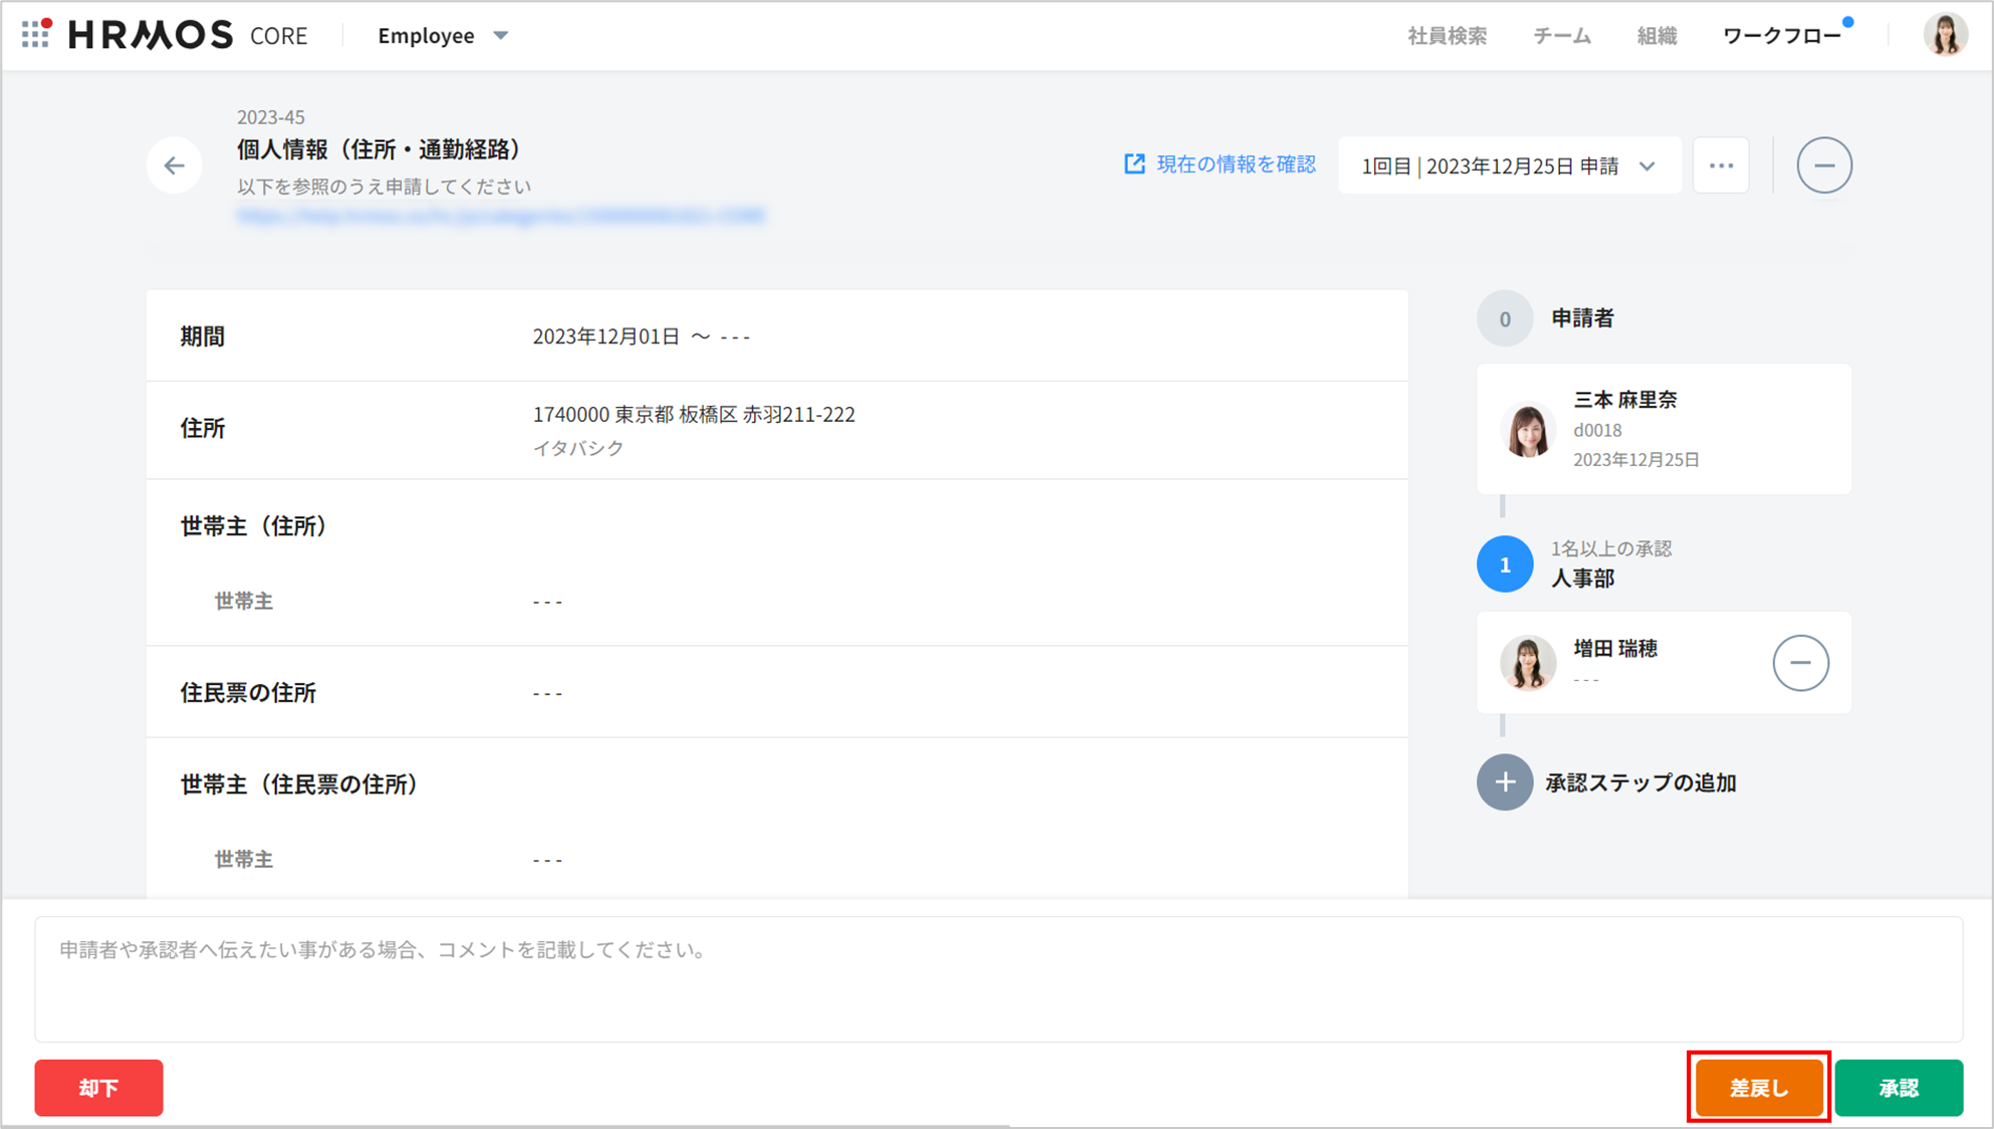1994x1129 pixels.
Task: Click the external link icon for 現在の情報を確認
Action: click(1134, 164)
